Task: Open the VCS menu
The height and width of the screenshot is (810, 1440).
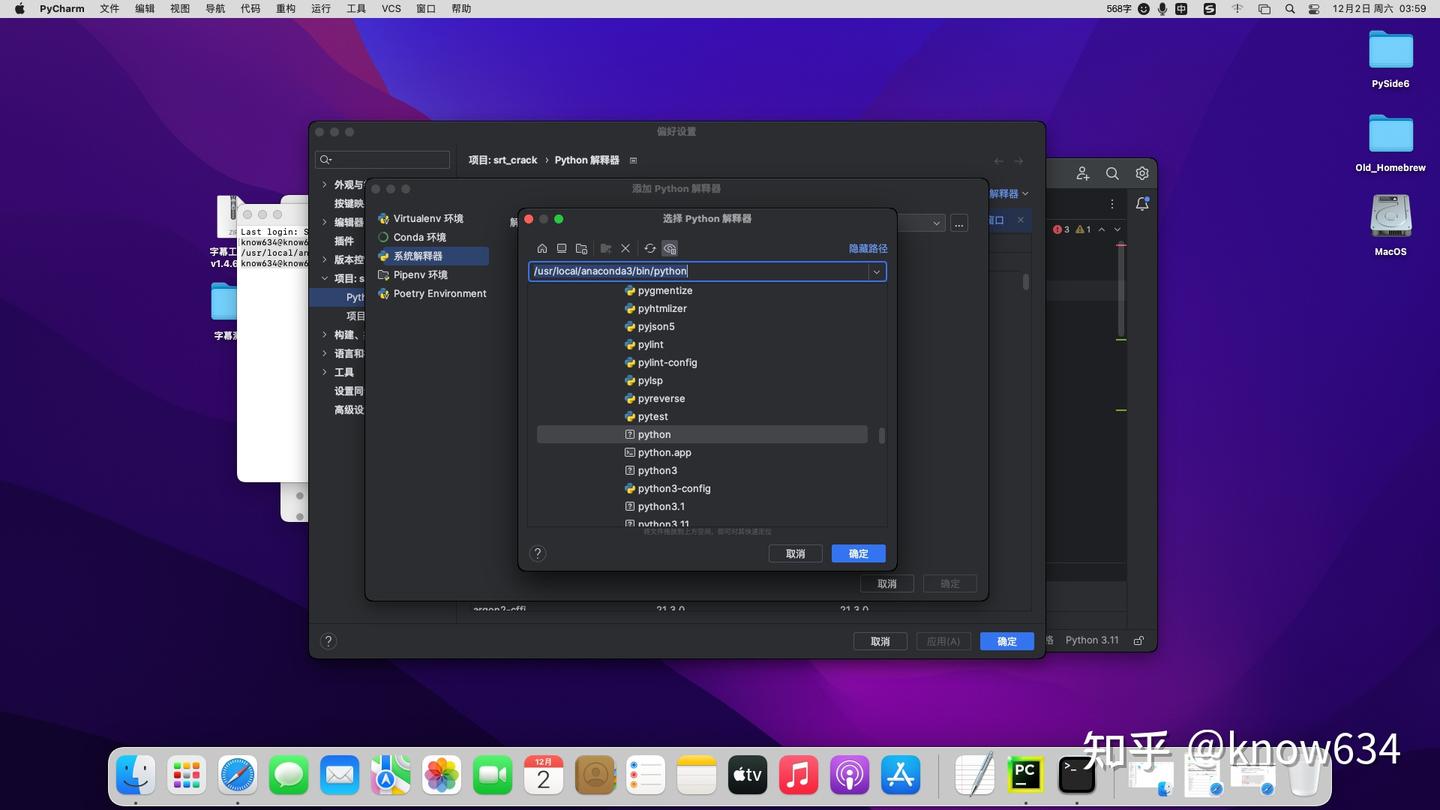Action: 390,8
